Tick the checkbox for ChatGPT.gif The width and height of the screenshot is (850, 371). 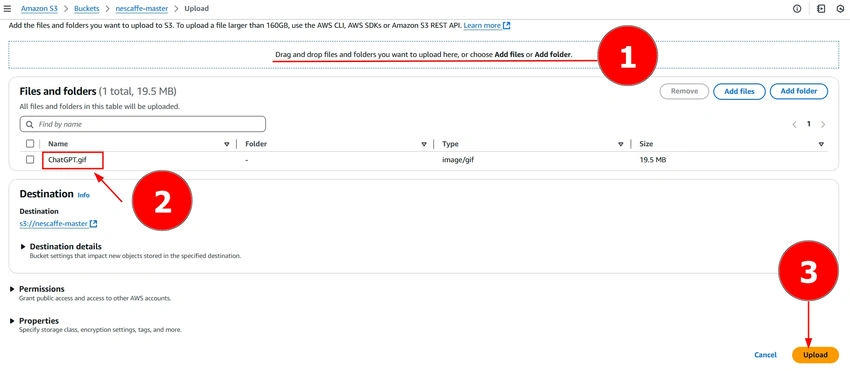pos(30,159)
